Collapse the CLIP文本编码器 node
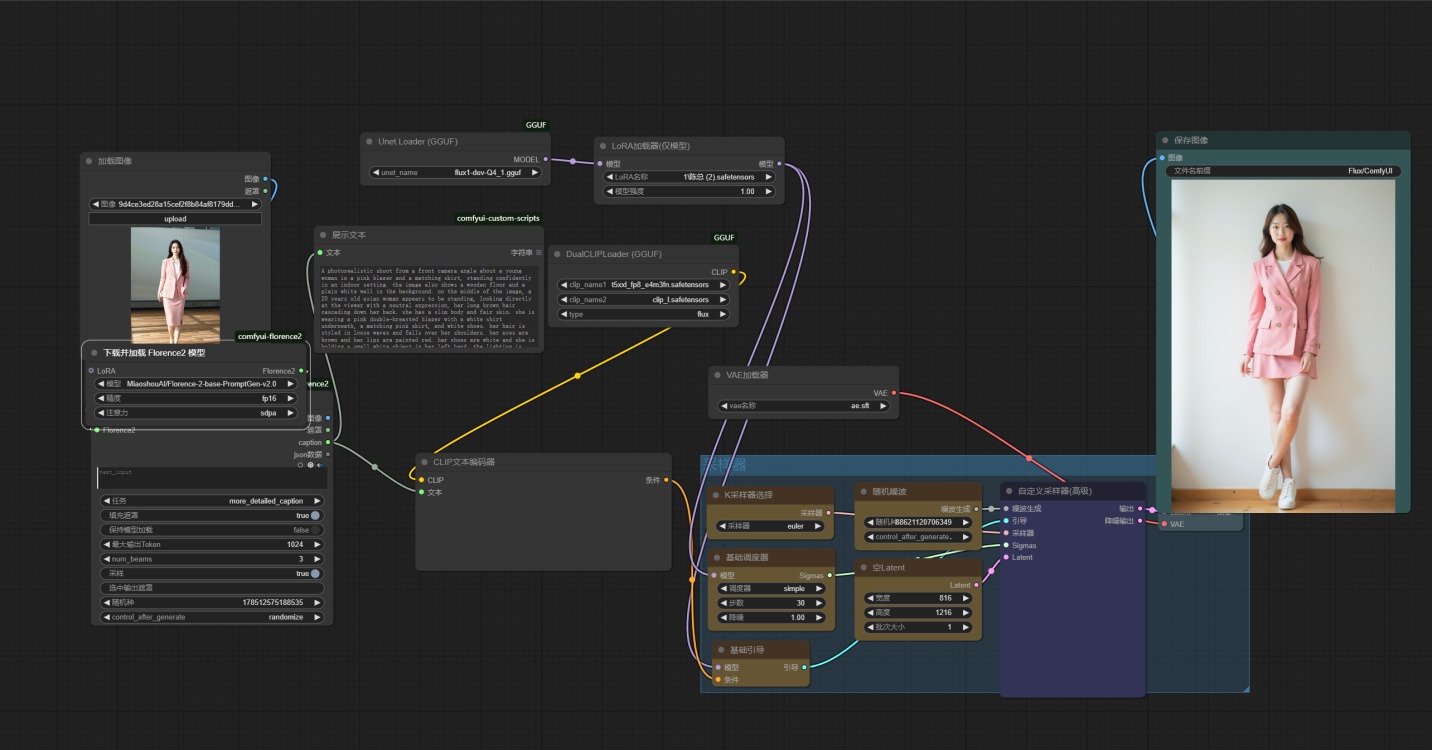The image size is (1432, 750). tap(424, 462)
